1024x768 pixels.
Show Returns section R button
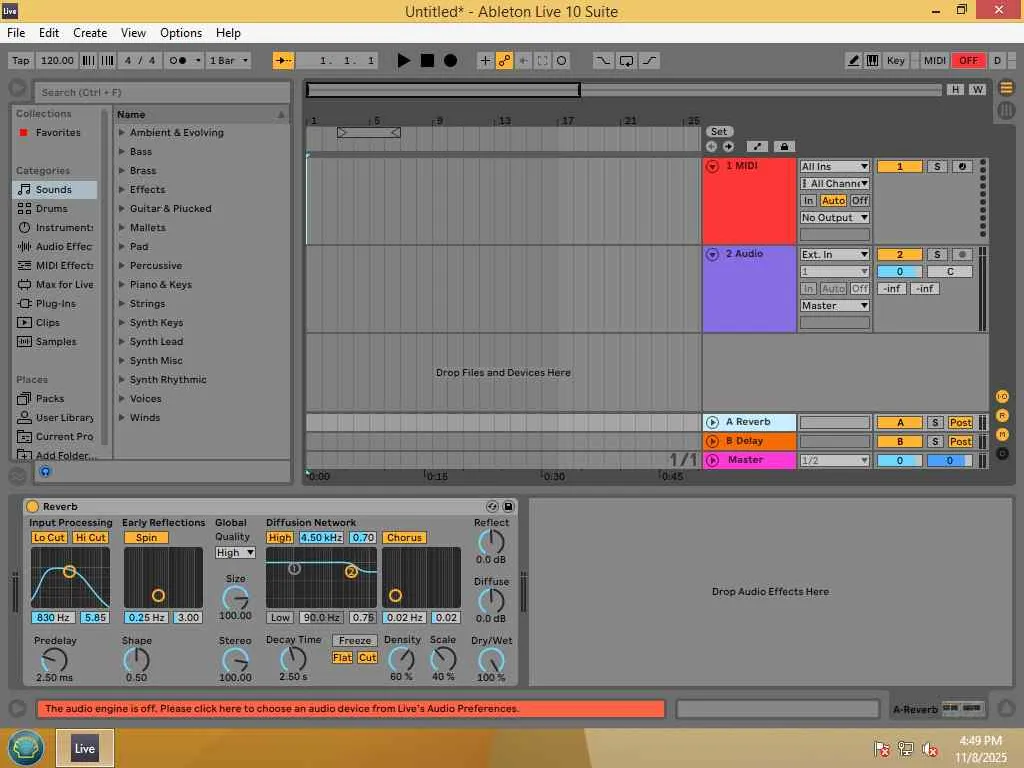point(1002,415)
